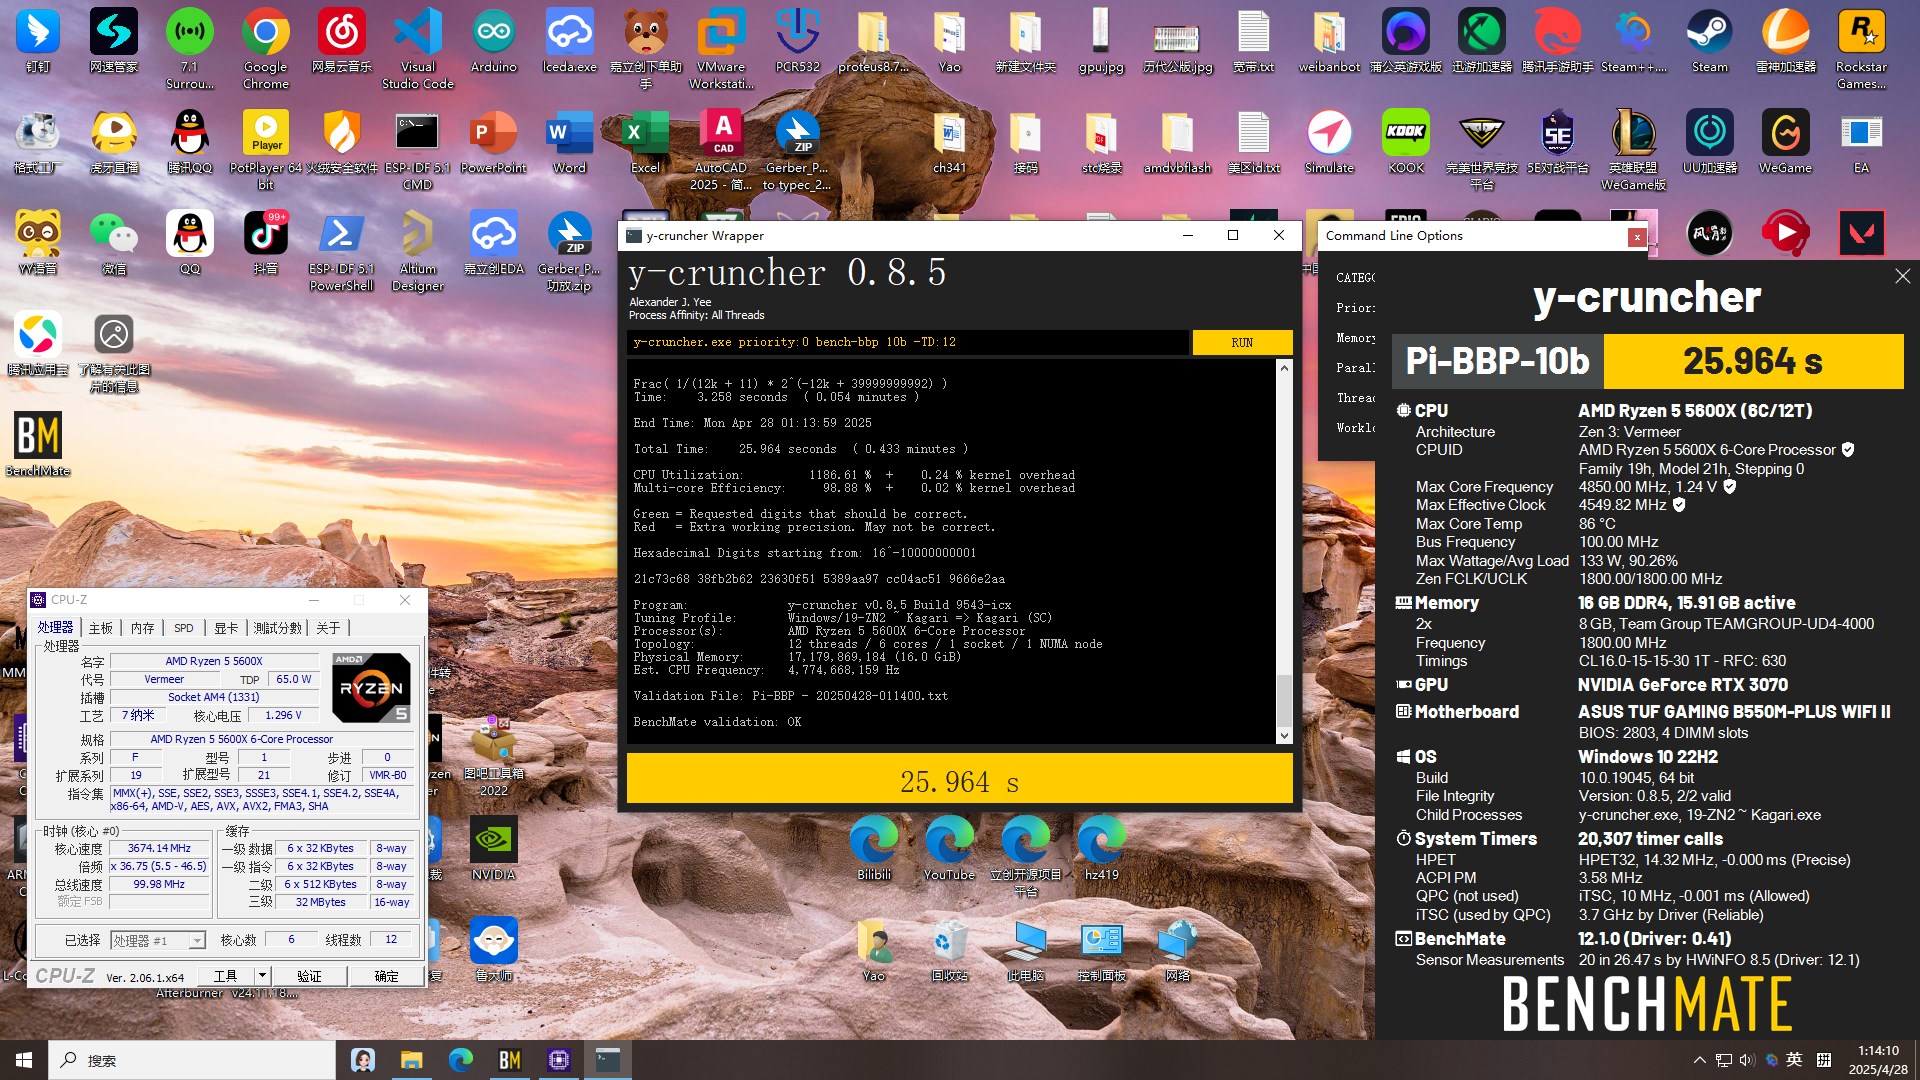Switch CPU-Z to 測試分數 tab

(x=277, y=628)
